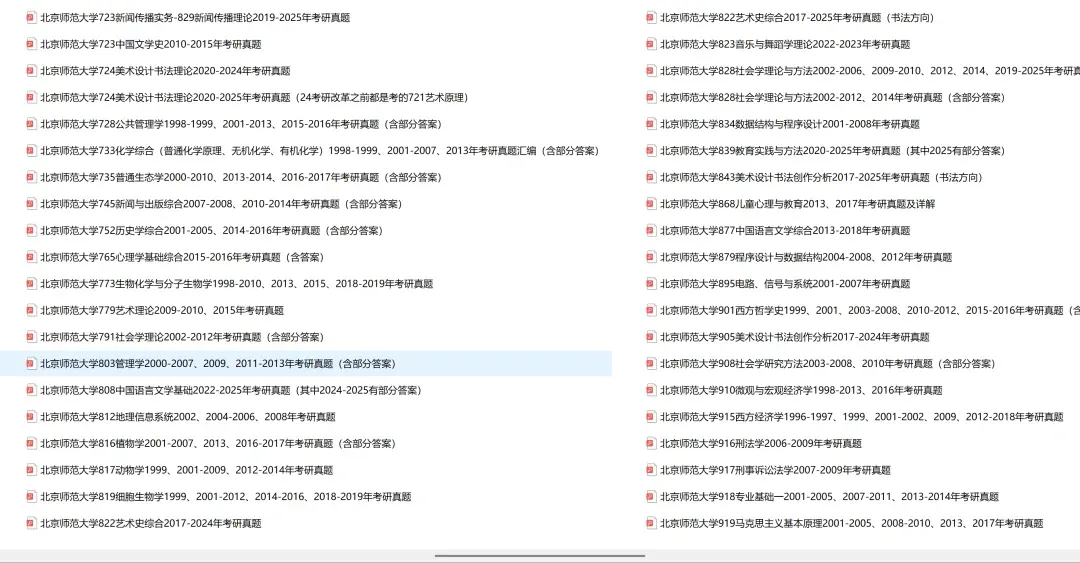The height and width of the screenshot is (563, 1080).
Task: Select file 868儿童心理与教育2013、2017年考研真题及详解
Action: pyautogui.click(x=798, y=204)
